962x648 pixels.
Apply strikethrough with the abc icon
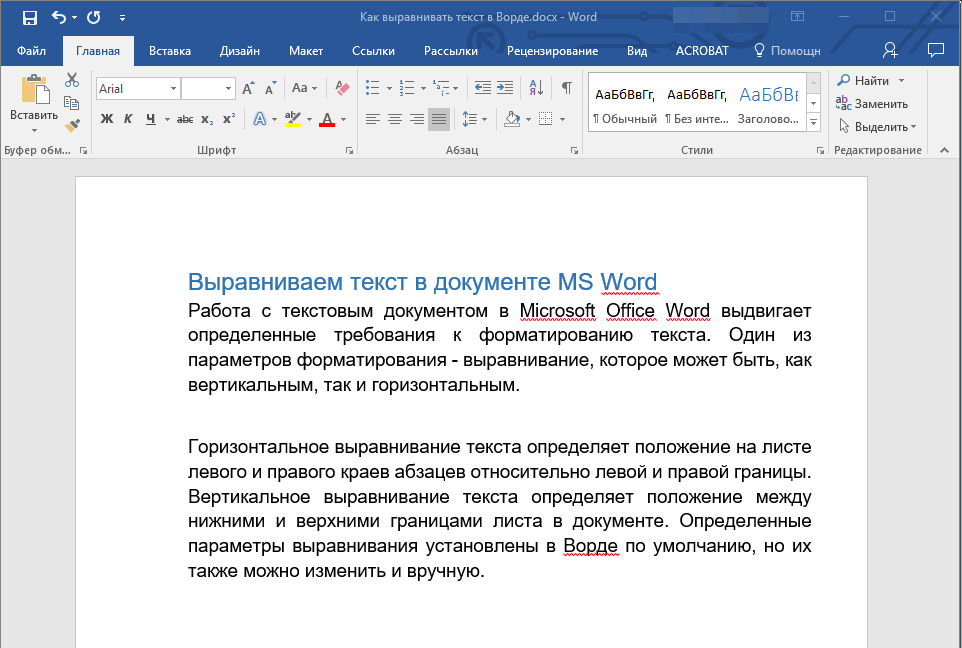point(185,119)
